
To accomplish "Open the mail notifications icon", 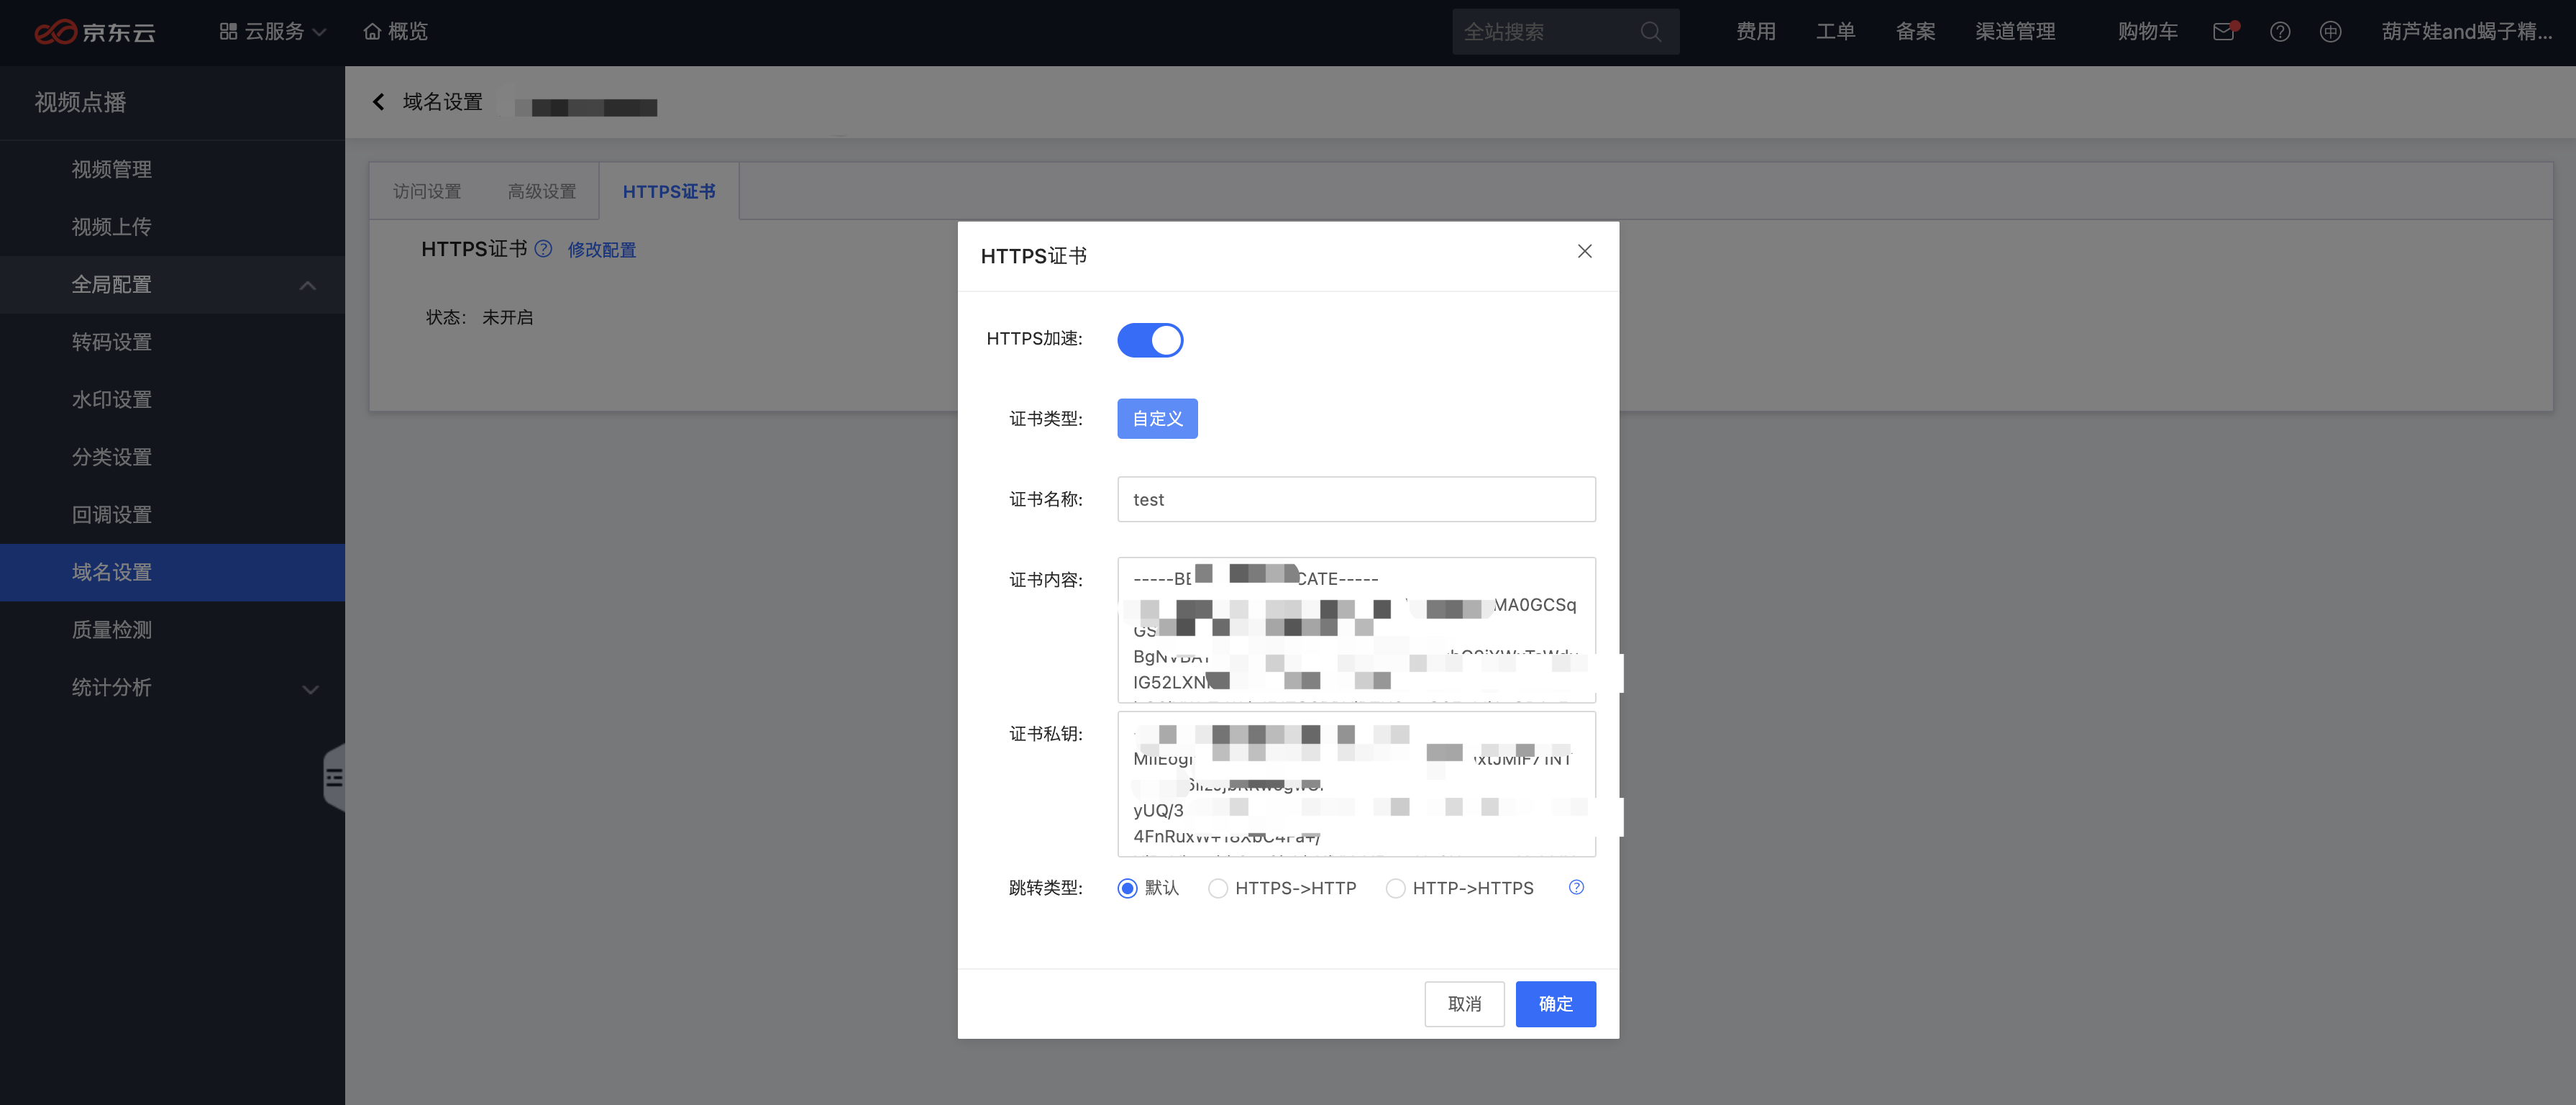I will (2225, 32).
